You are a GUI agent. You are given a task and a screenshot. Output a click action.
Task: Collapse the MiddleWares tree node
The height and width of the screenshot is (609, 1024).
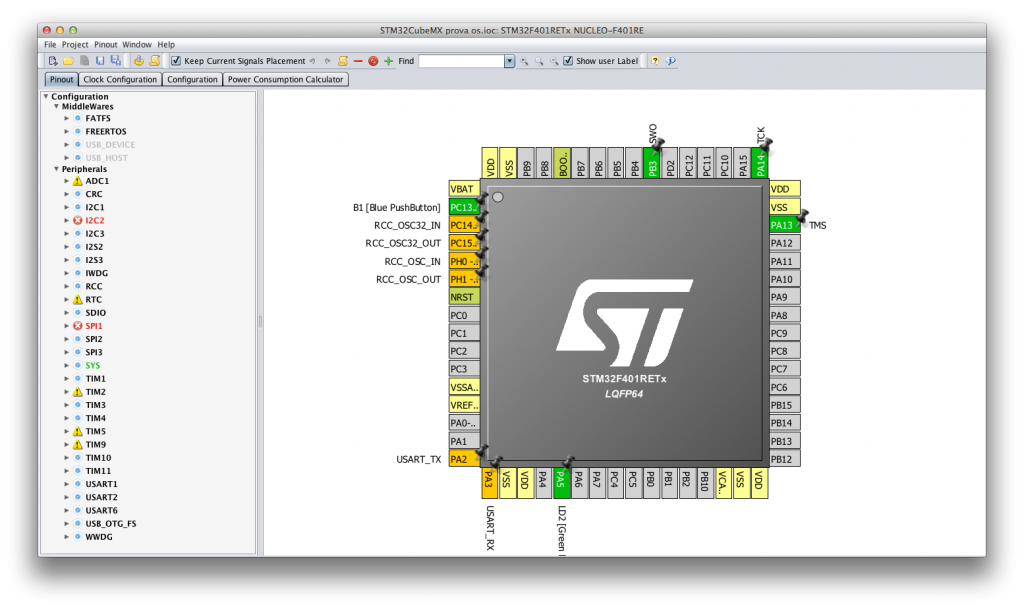[56, 106]
